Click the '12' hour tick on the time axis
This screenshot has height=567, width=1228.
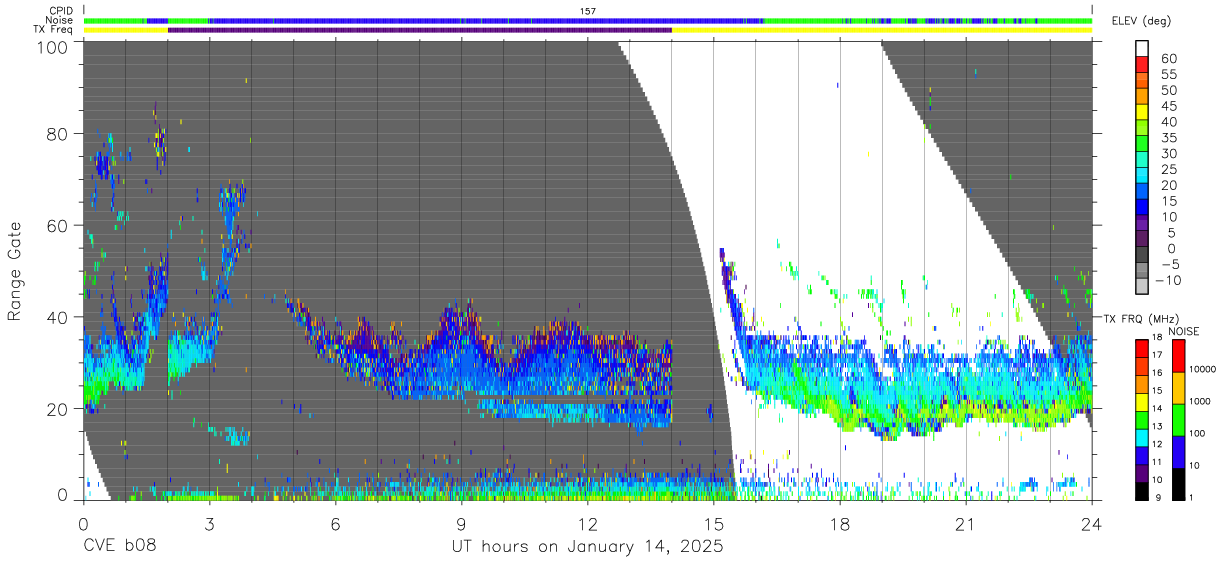pyautogui.click(x=587, y=523)
